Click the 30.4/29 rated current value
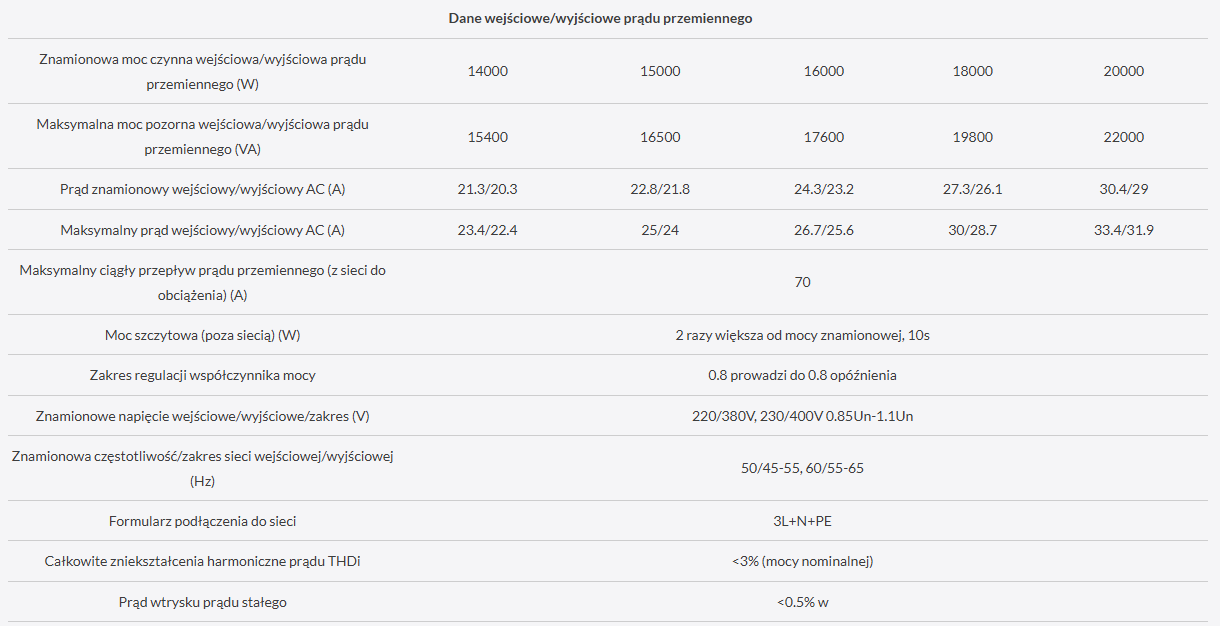This screenshot has width=1220, height=626. coord(1123,189)
